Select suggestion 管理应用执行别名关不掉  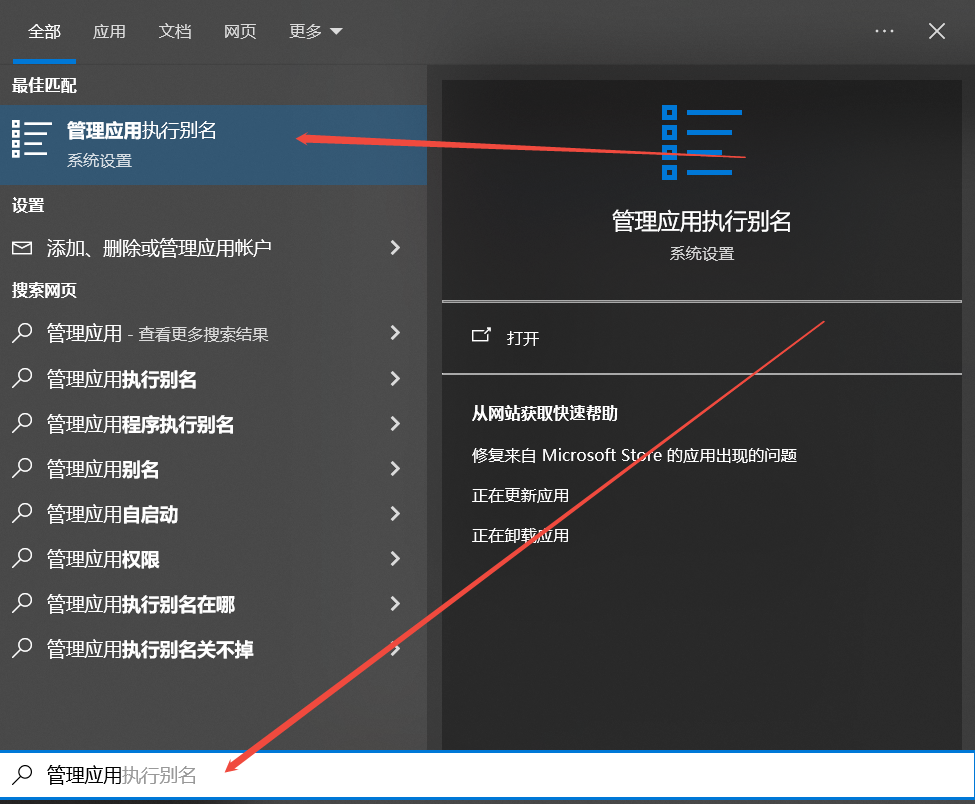click(x=213, y=649)
